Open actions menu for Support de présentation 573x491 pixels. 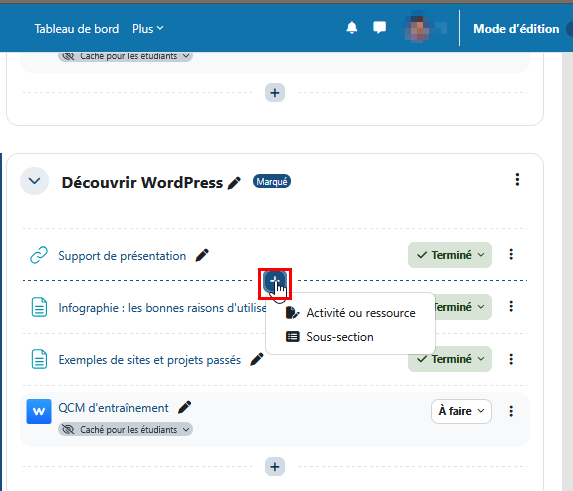point(511,255)
